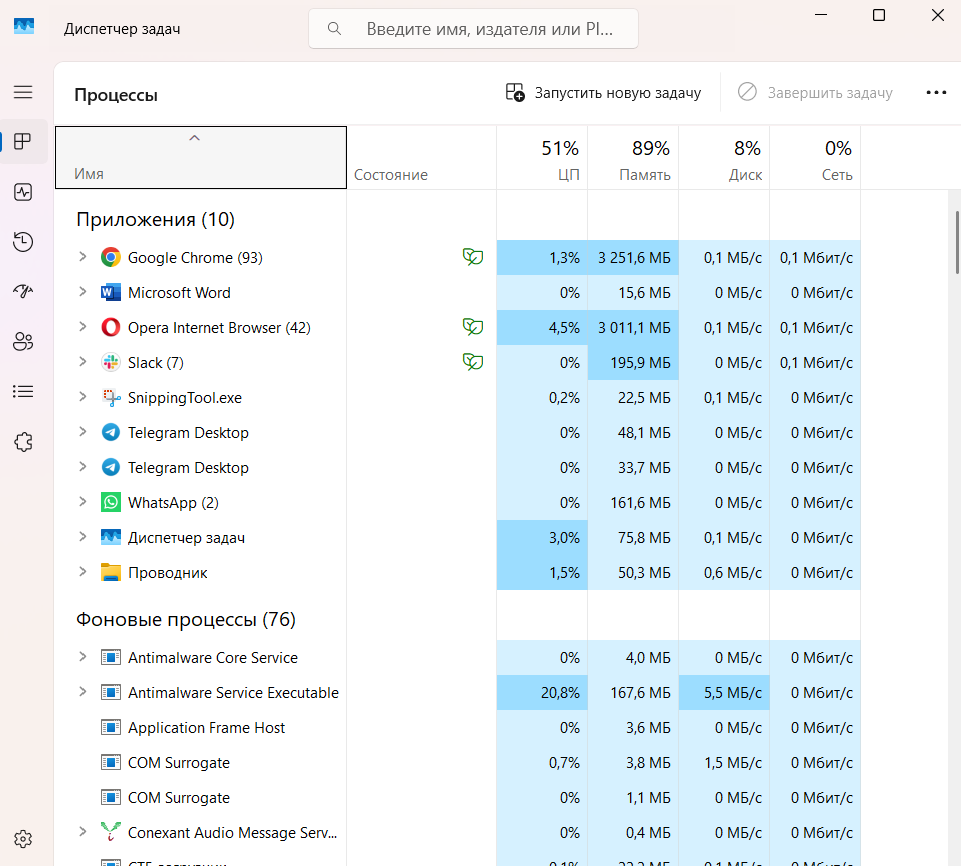Click the SnippingTool.exe icon
The width and height of the screenshot is (961, 866).
coord(111,397)
